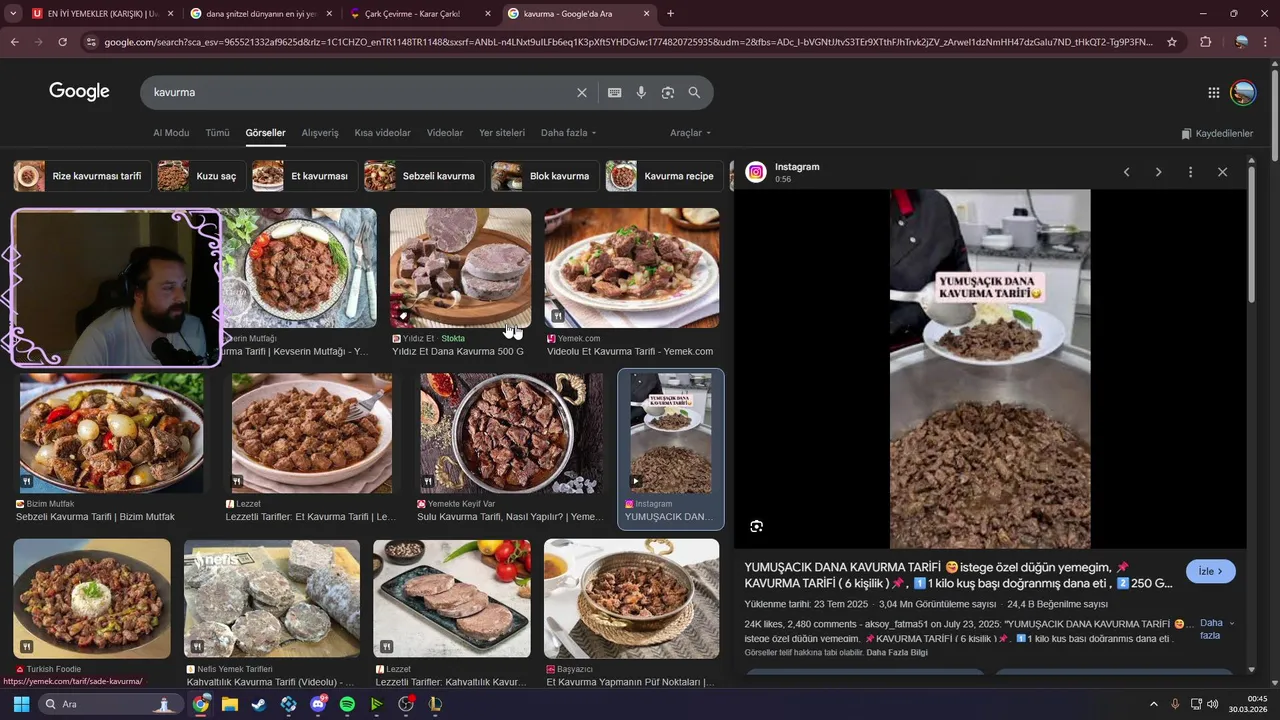Open the Turkish Foodie result thumbnail
The height and width of the screenshot is (720, 1280).
(92, 599)
